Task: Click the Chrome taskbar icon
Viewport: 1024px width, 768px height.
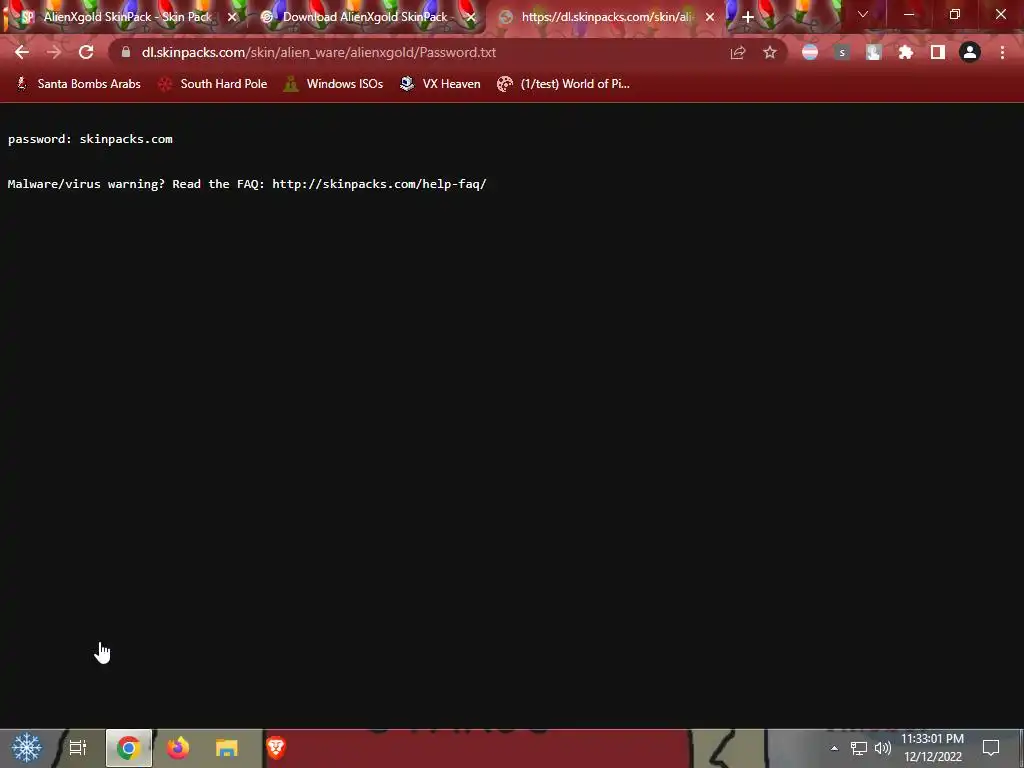Action: [129, 748]
